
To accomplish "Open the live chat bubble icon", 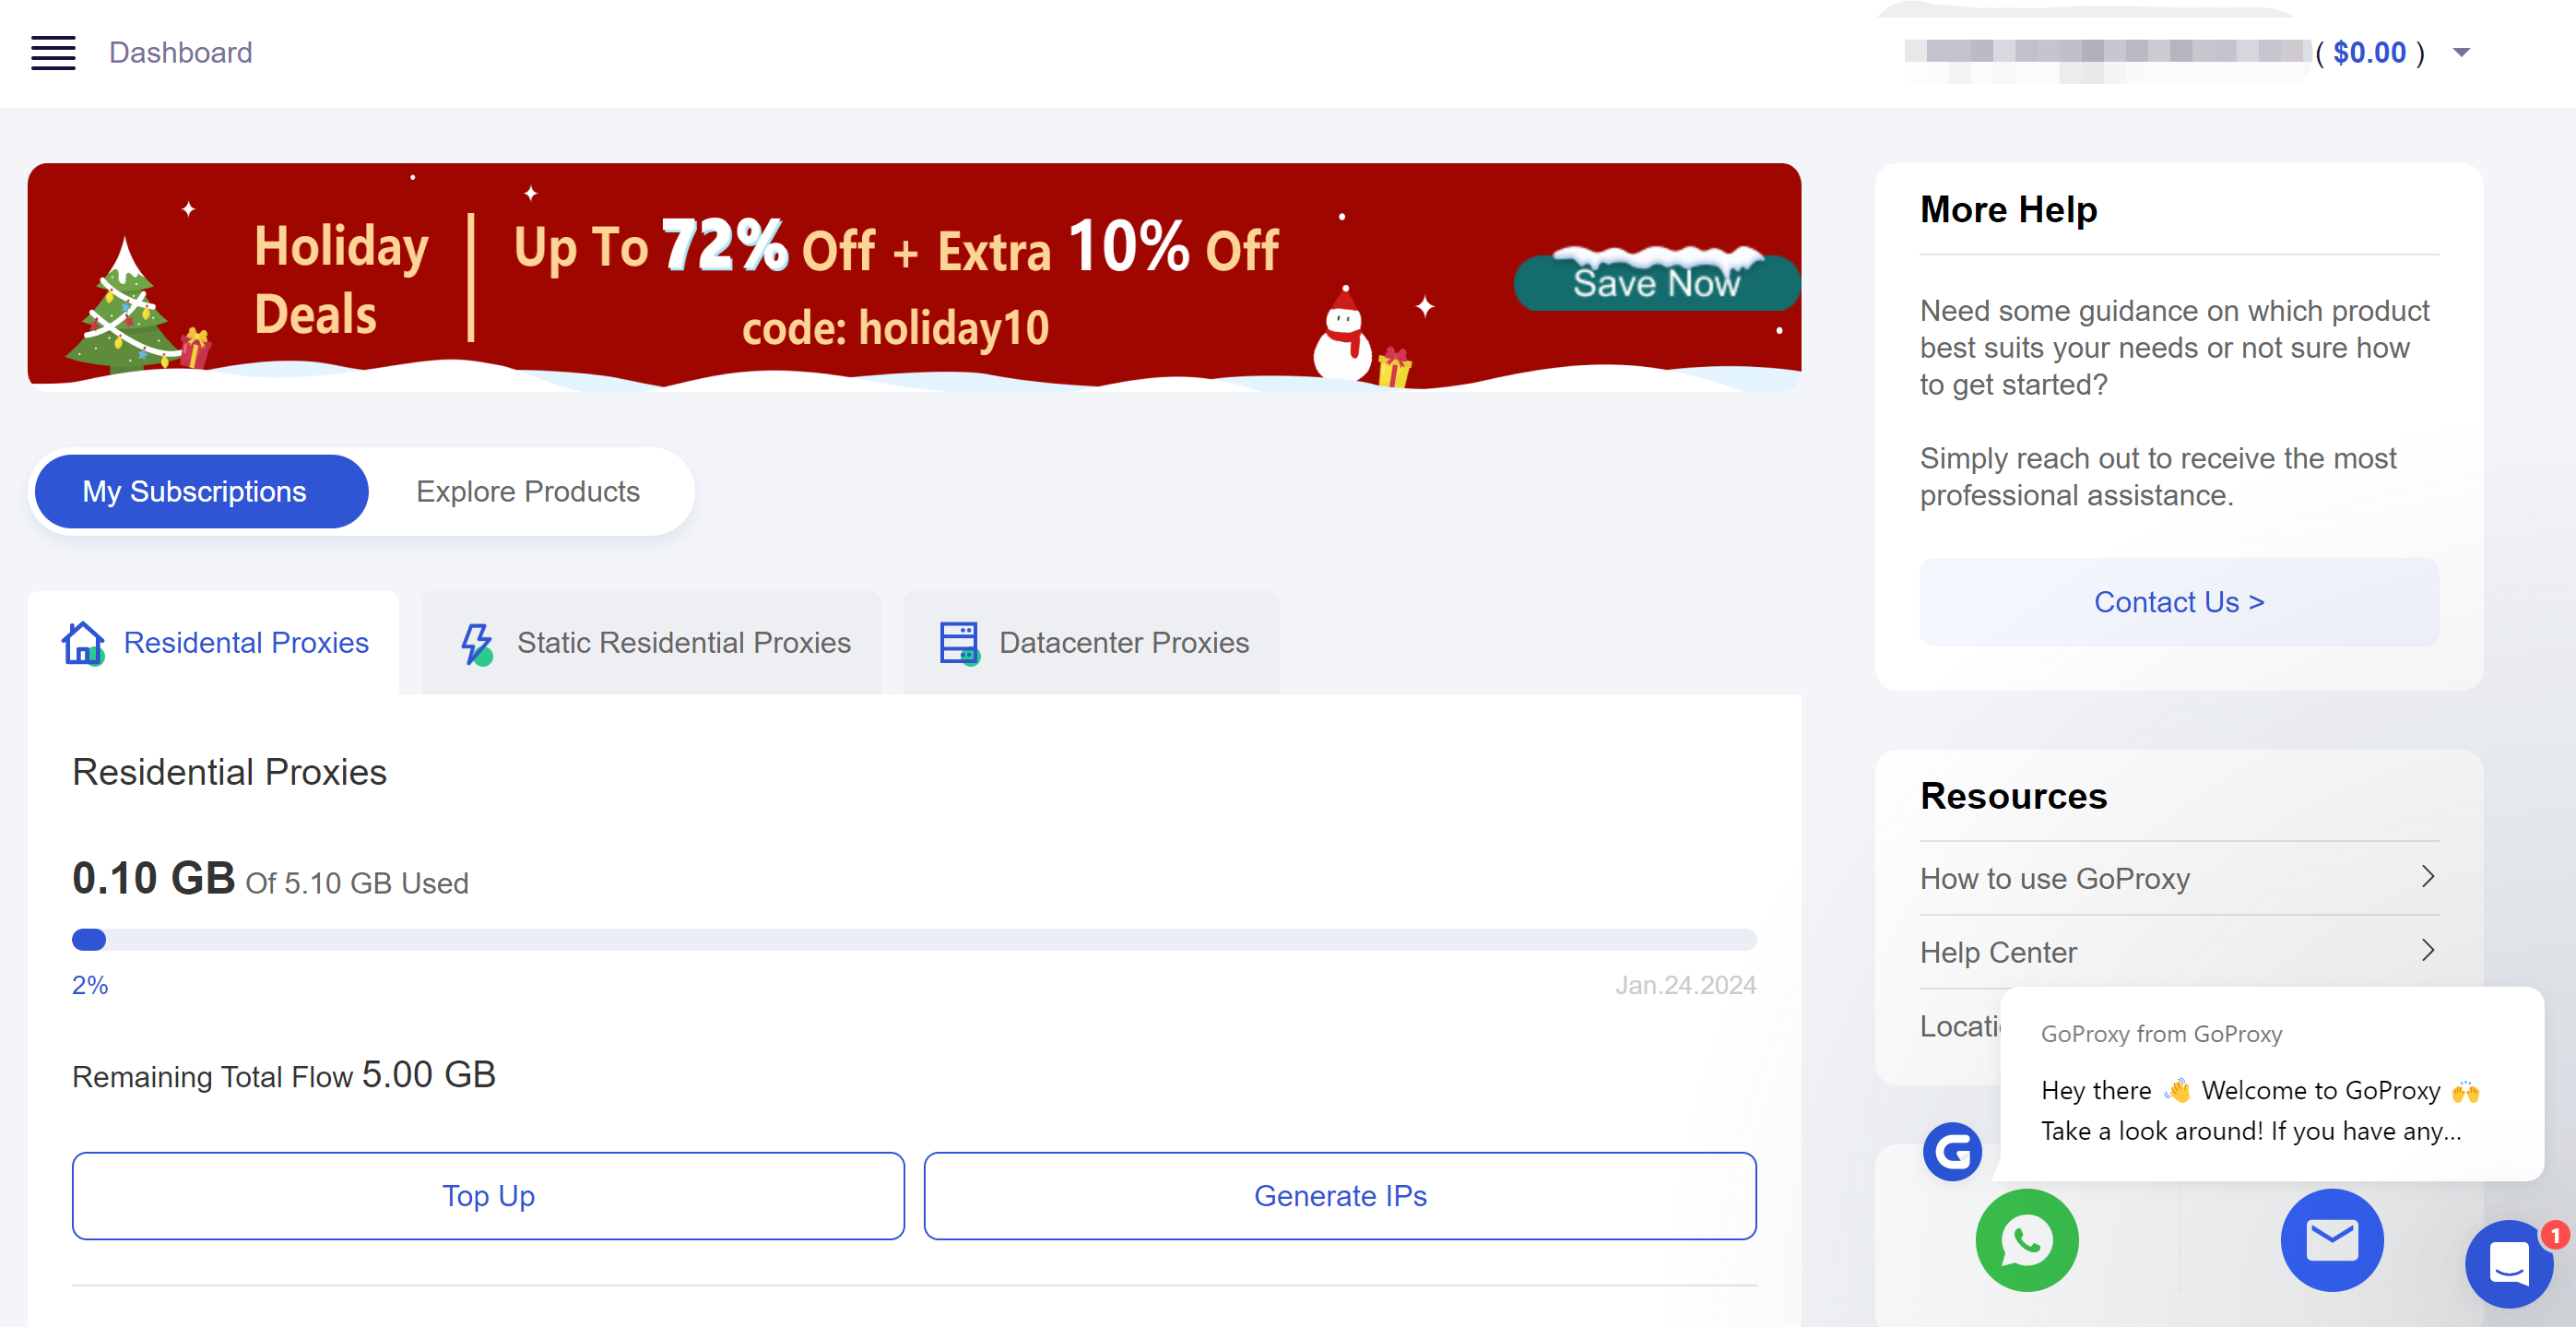I will click(2508, 1263).
